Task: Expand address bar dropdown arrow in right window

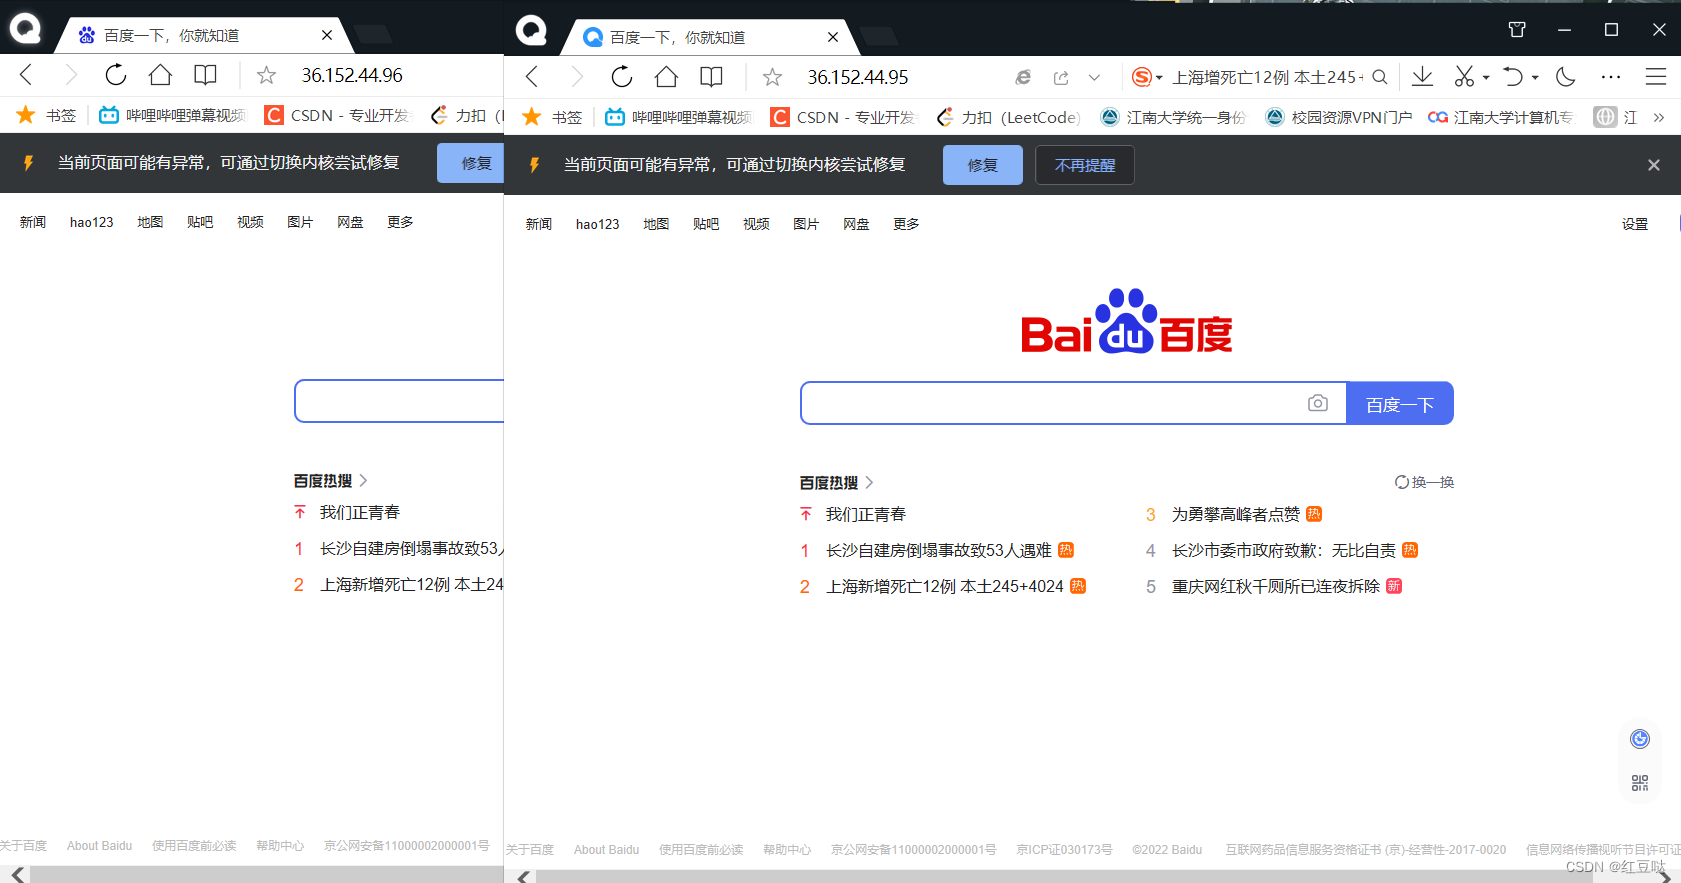Action: [x=1094, y=77]
